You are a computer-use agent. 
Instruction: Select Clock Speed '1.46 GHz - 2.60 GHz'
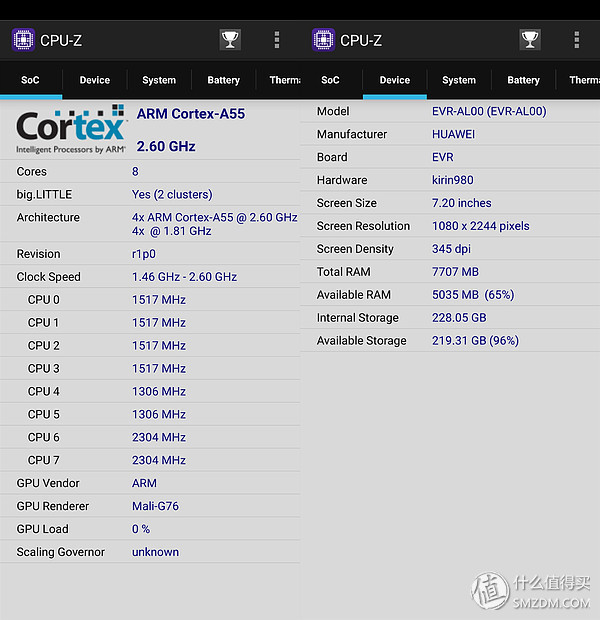click(184, 277)
